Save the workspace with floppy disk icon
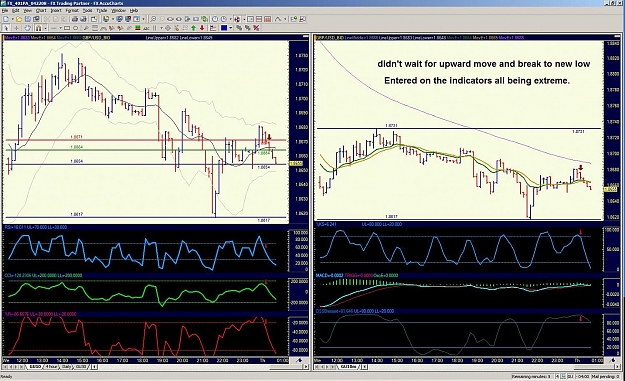This screenshot has height=381, width=625. pyautogui.click(x=28, y=19)
